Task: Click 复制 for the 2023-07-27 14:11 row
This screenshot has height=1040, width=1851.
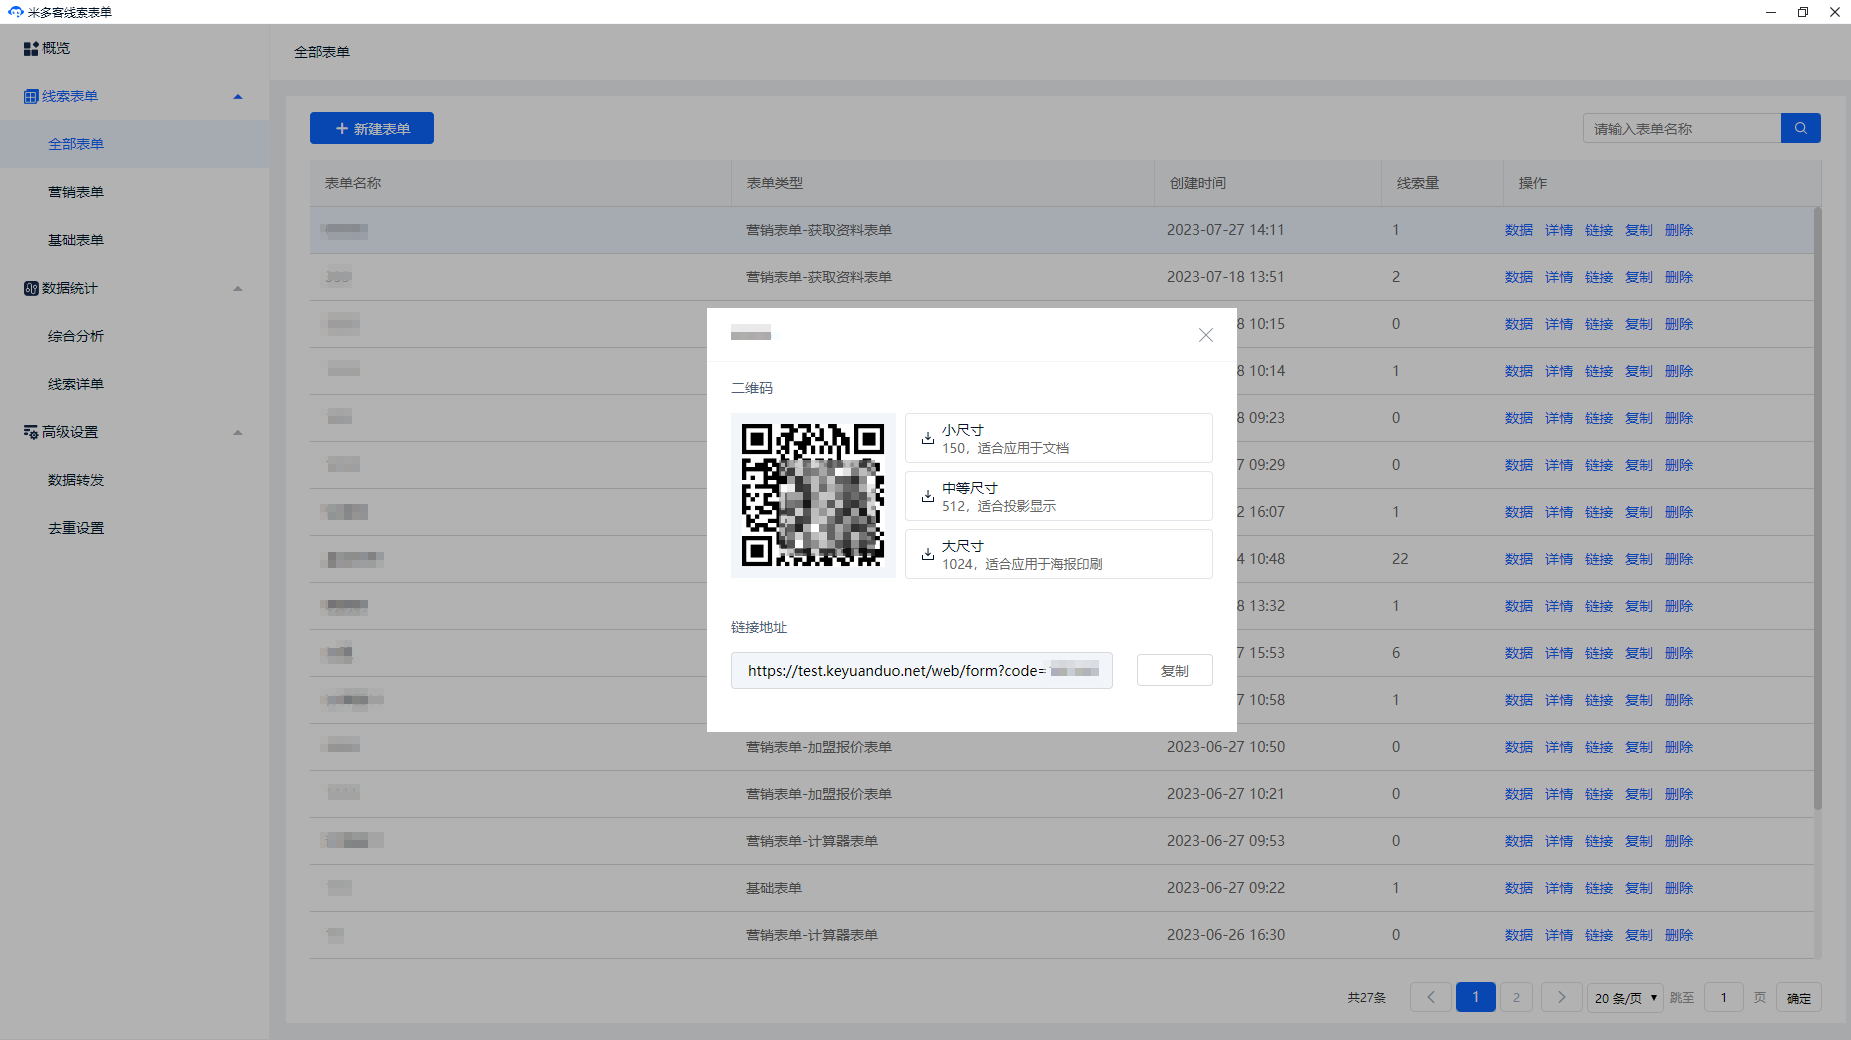Action: (x=1638, y=230)
